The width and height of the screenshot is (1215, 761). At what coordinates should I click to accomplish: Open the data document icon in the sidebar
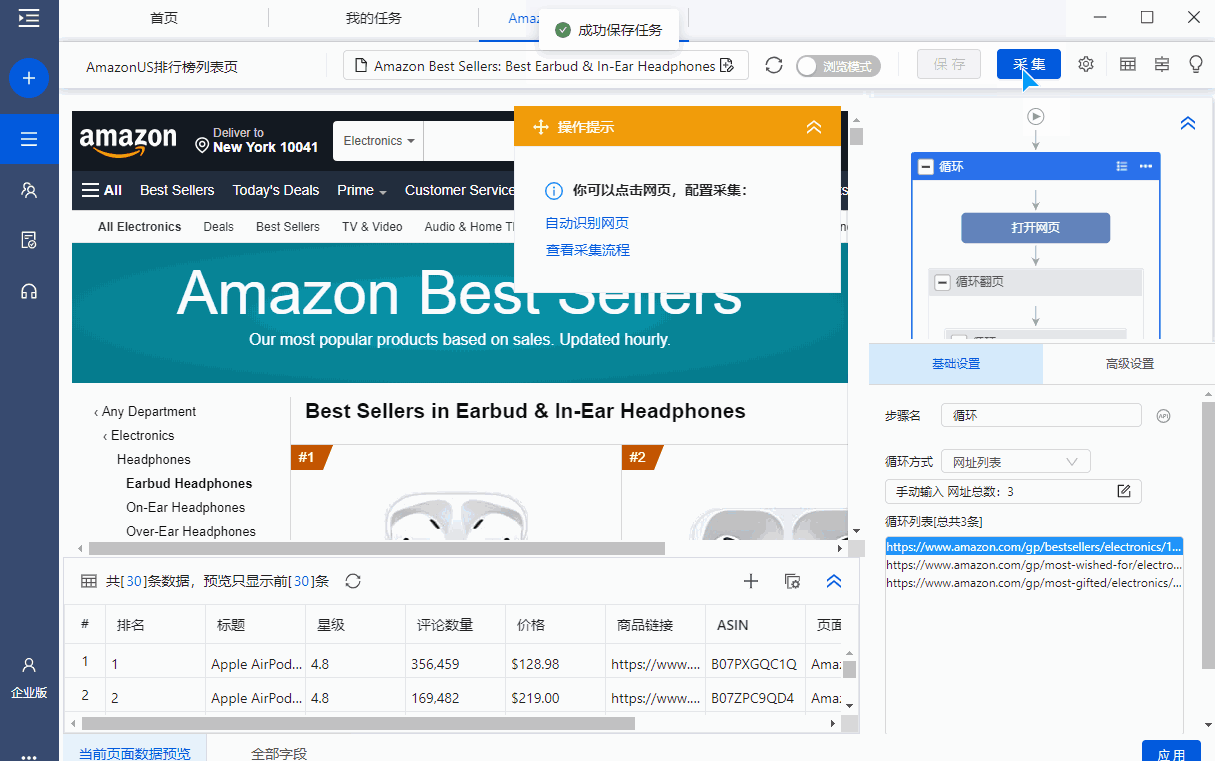click(29, 240)
